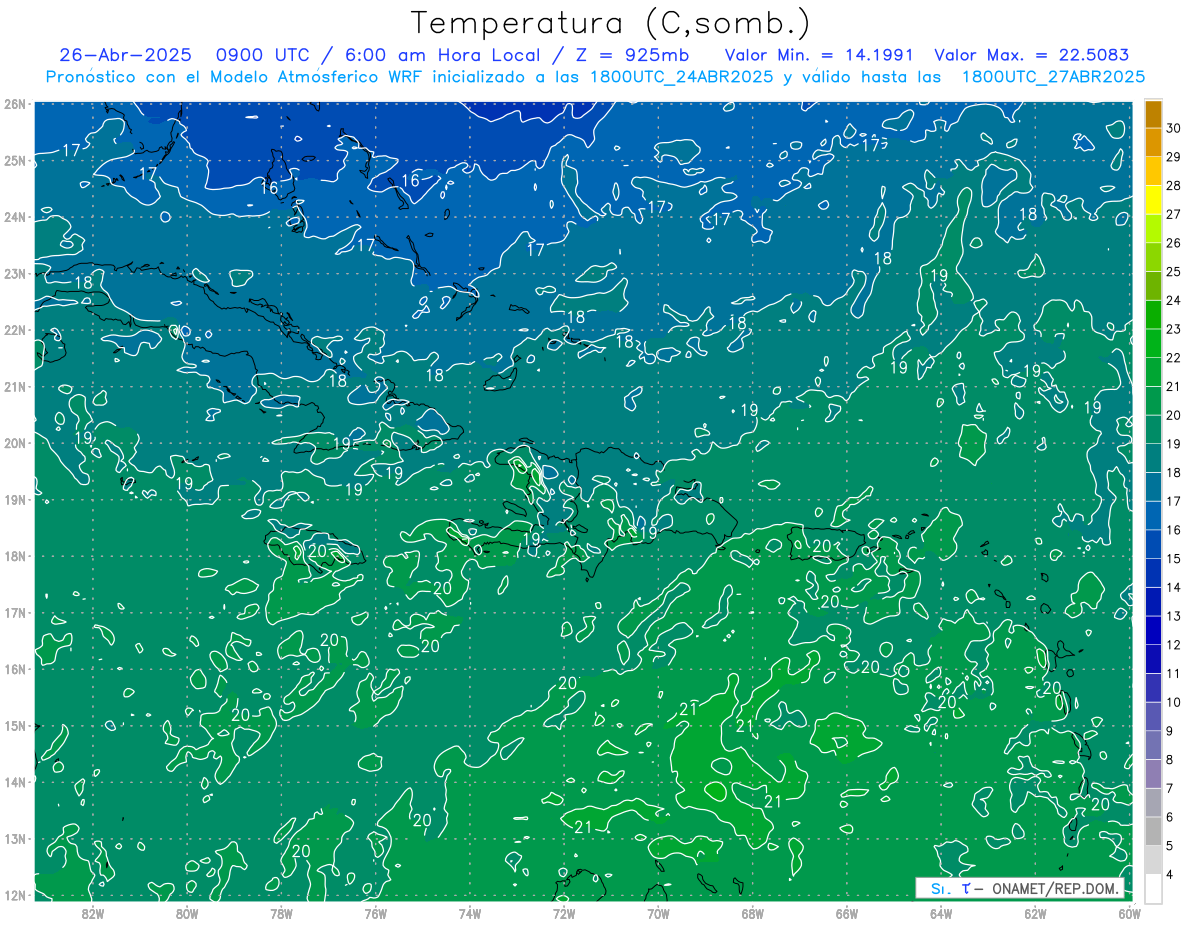The width and height of the screenshot is (1200, 927).
Task: Click the "62W" longitude axis label
Action: (1035, 913)
